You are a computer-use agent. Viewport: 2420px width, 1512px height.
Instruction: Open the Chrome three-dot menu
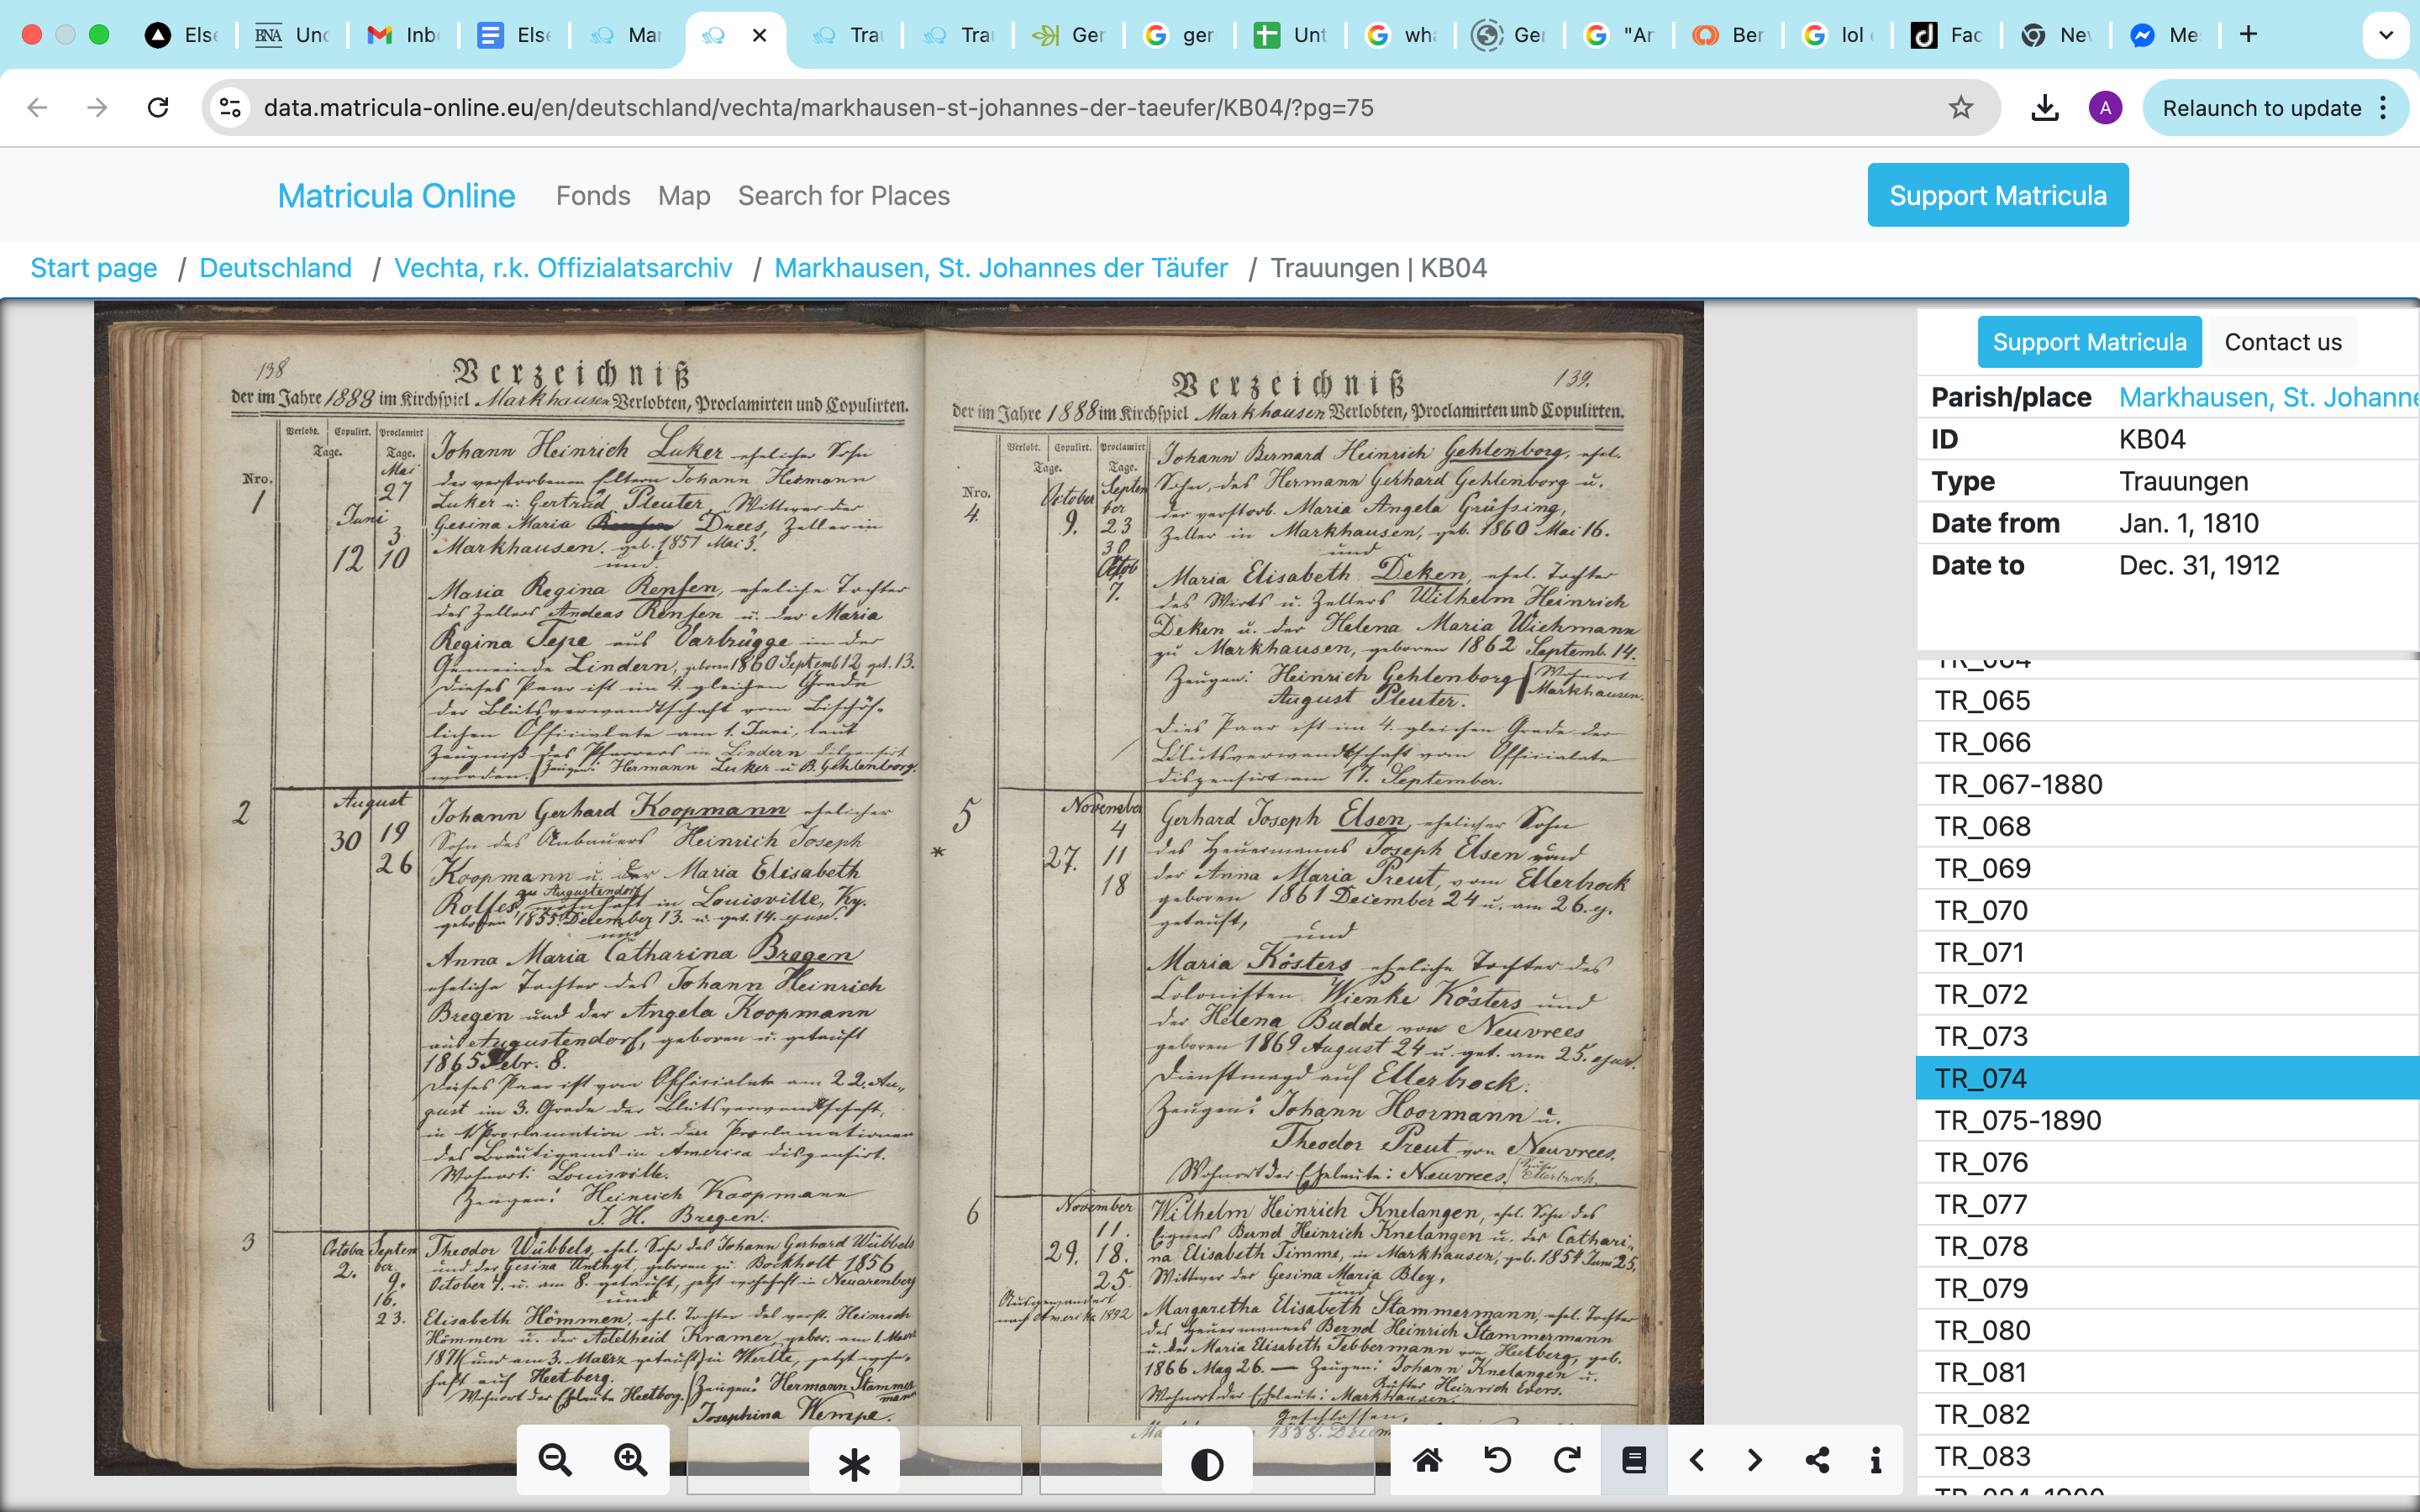pyautogui.click(x=2384, y=108)
